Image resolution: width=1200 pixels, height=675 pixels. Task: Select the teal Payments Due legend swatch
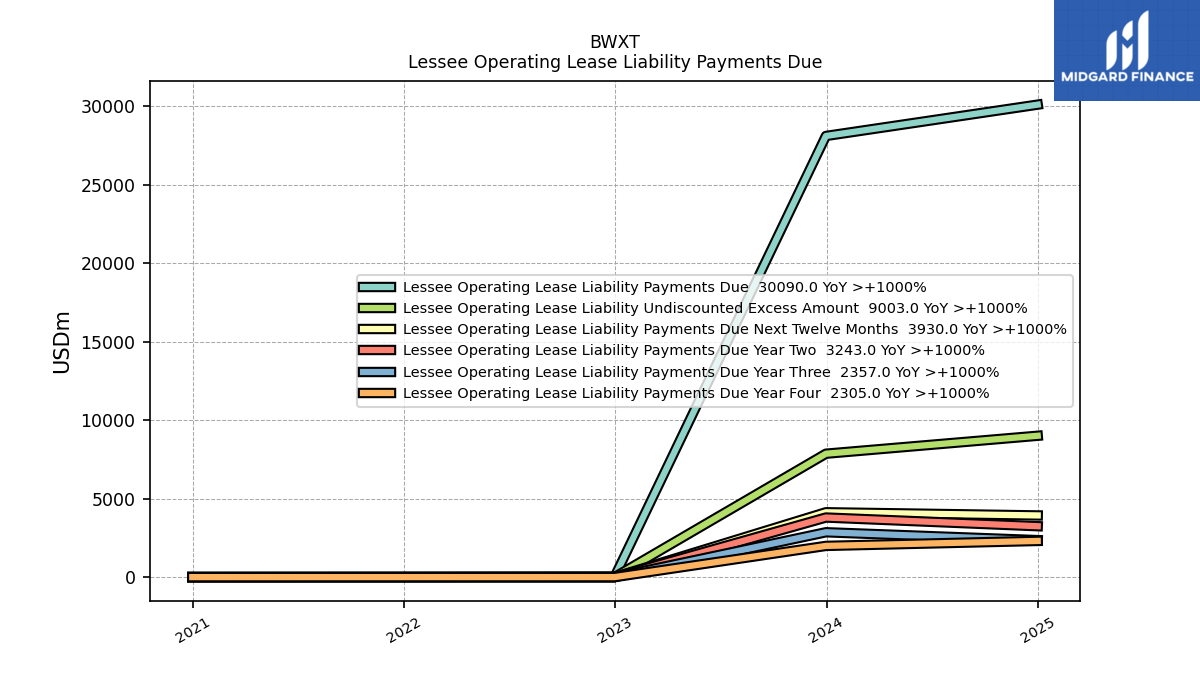tap(377, 287)
